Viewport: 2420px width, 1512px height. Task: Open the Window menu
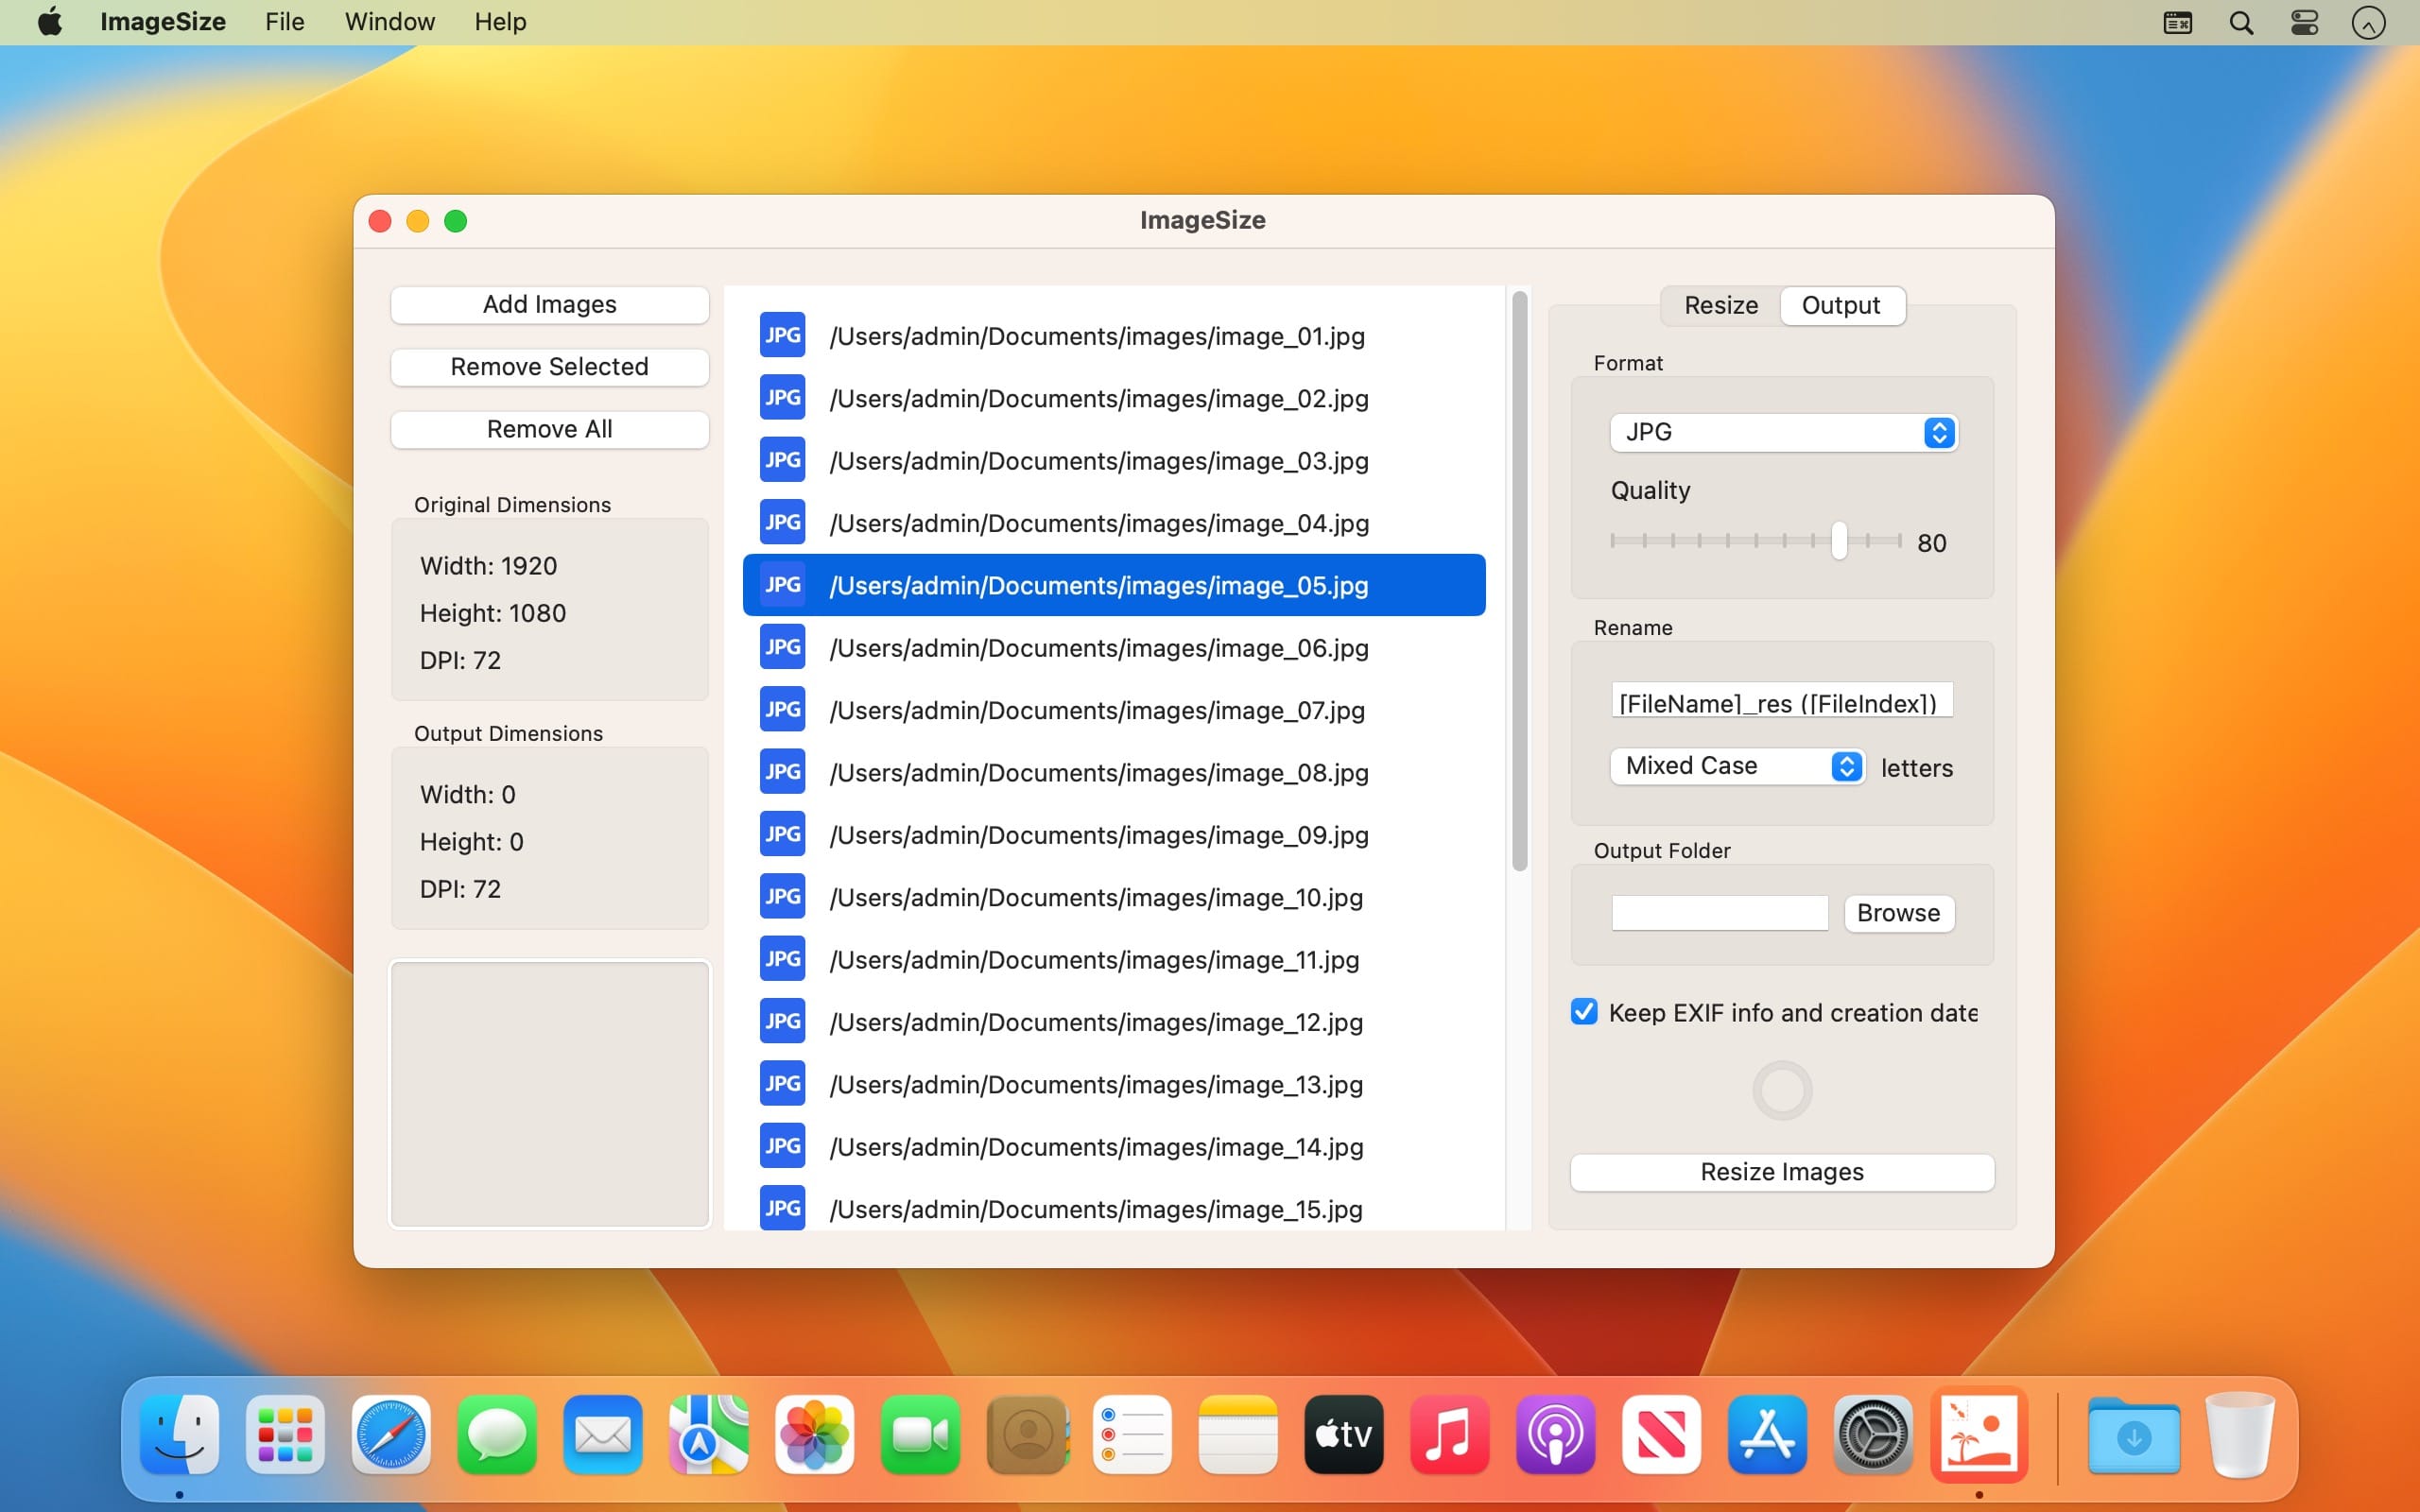390,22
